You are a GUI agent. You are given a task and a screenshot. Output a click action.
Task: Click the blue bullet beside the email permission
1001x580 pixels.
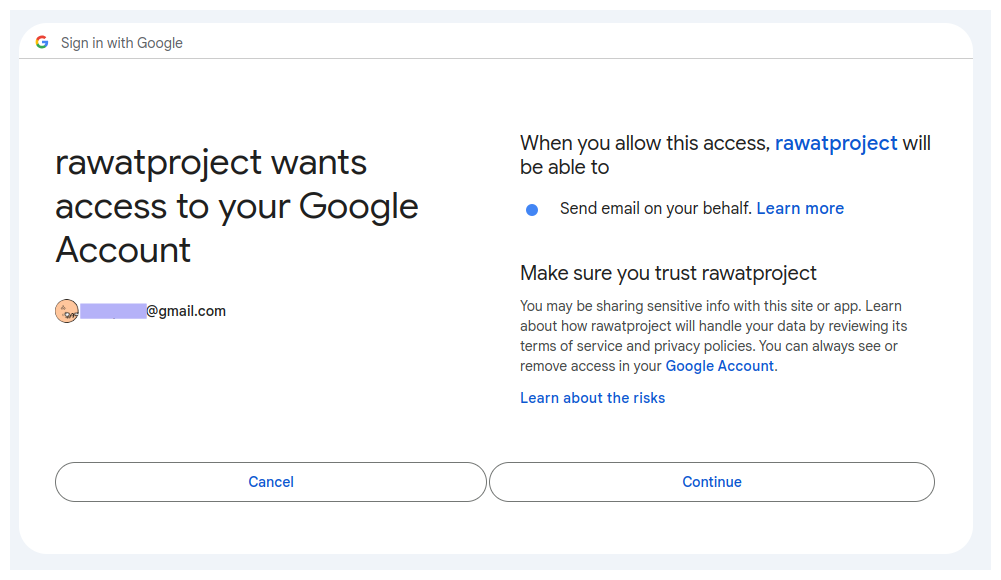coord(531,209)
